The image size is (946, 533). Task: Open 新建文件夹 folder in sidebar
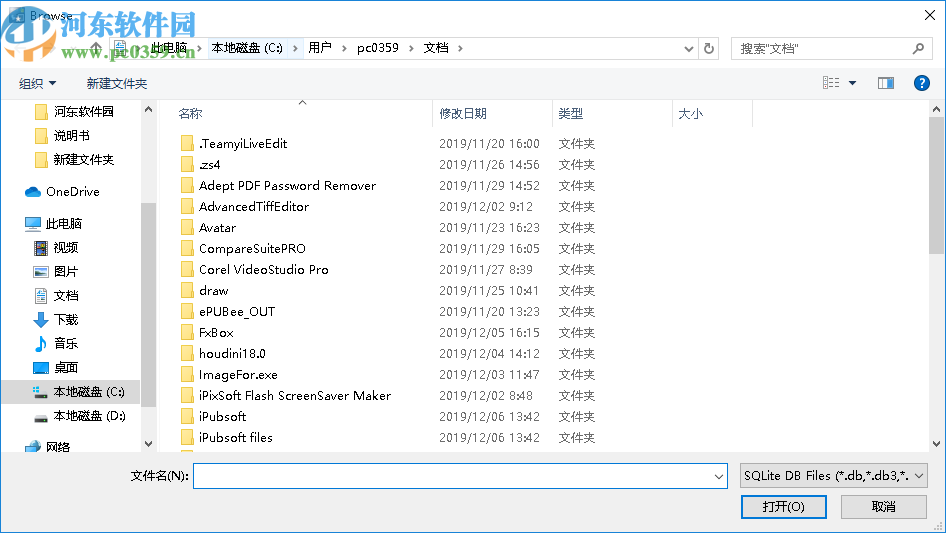click(x=74, y=160)
